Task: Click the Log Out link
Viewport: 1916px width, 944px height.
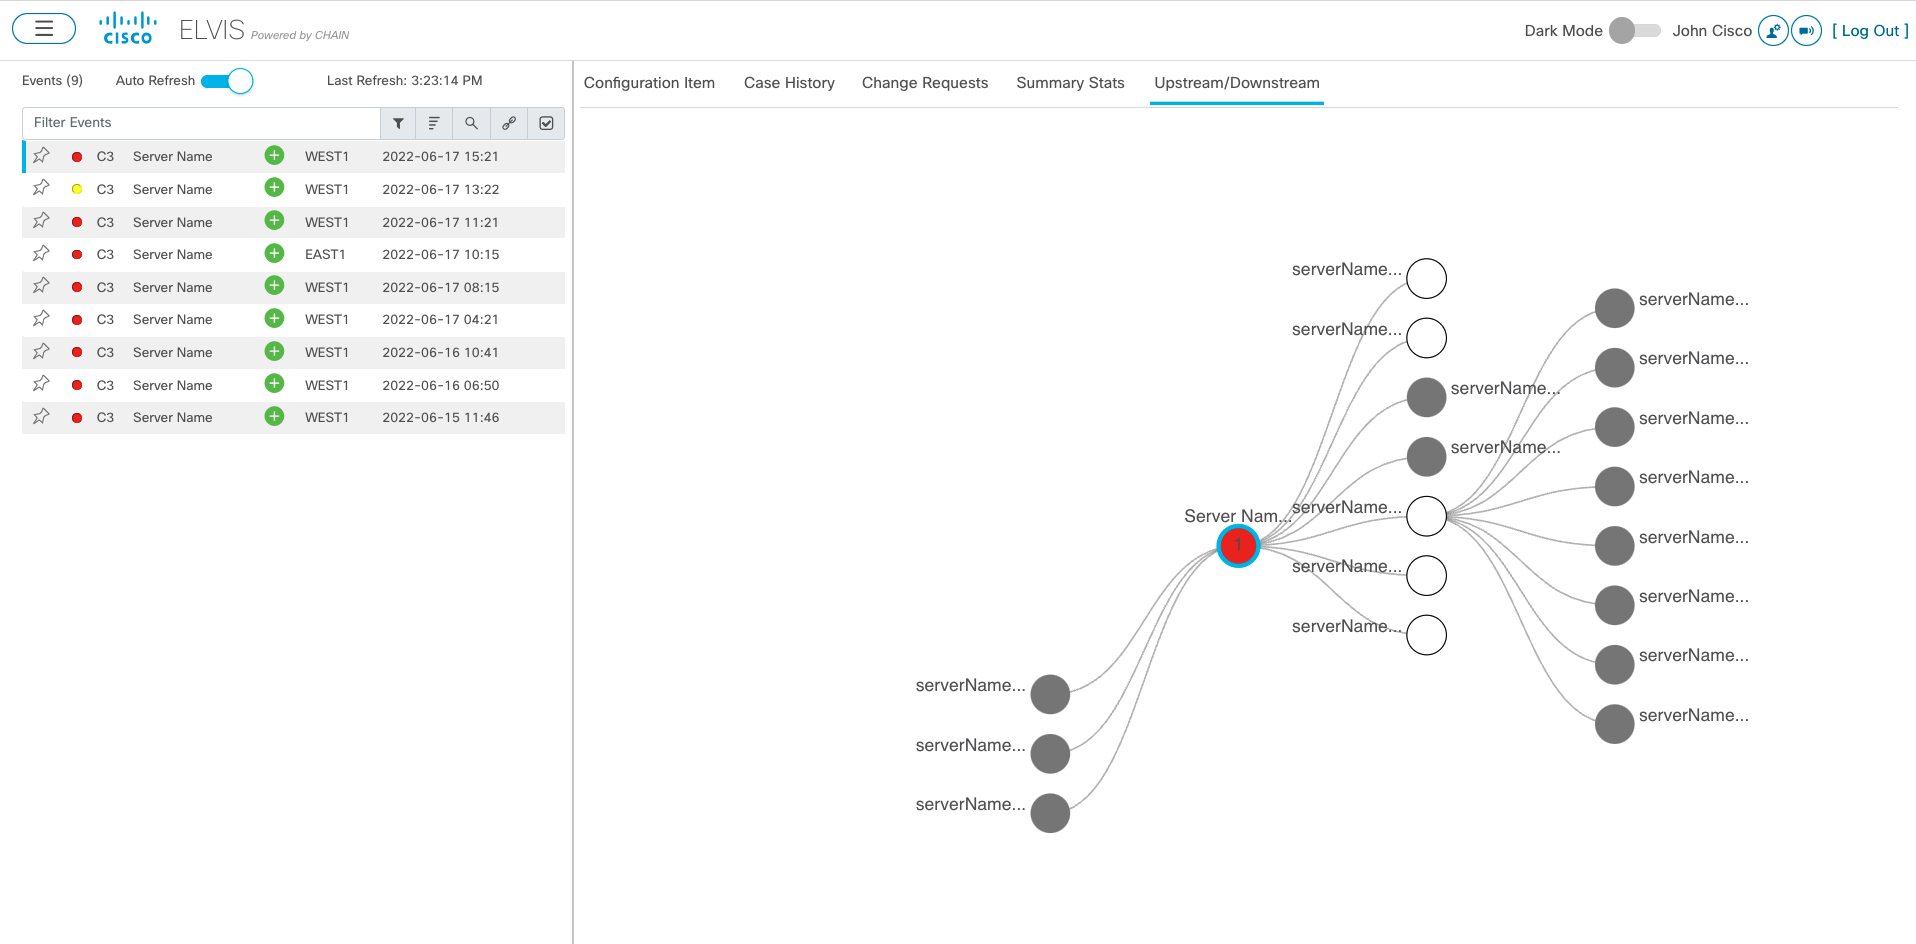Action: tap(1870, 31)
